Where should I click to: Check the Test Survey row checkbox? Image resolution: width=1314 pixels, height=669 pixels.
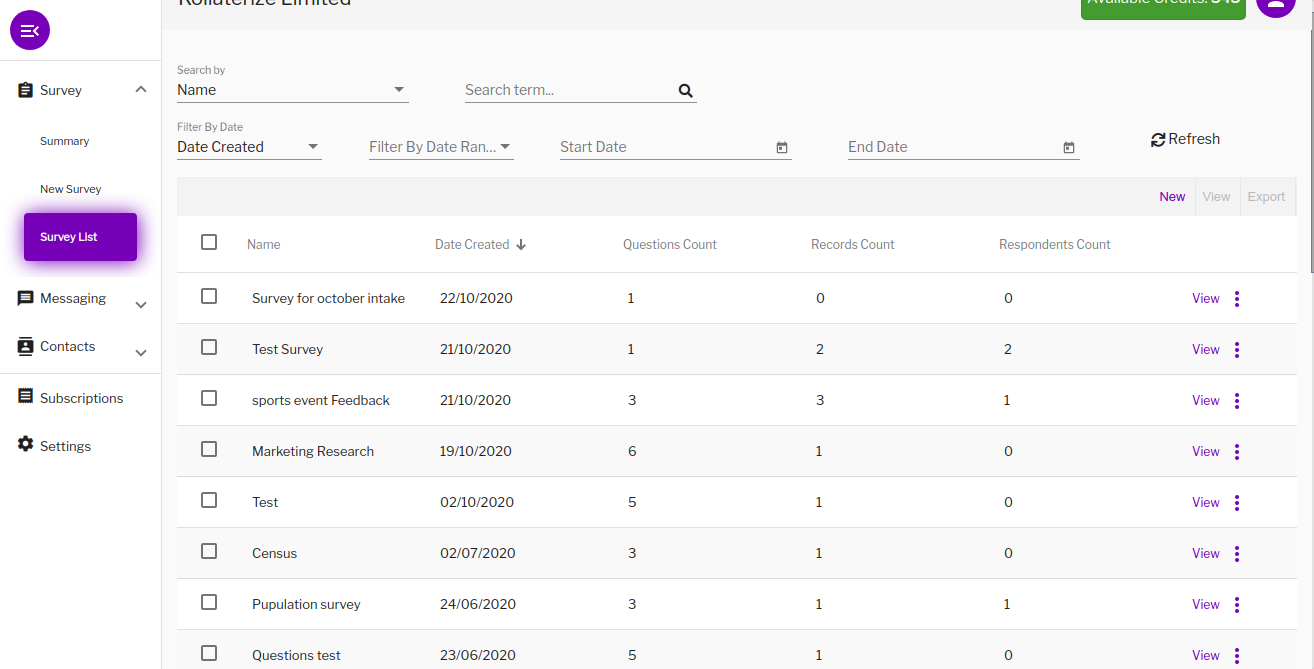(x=209, y=347)
